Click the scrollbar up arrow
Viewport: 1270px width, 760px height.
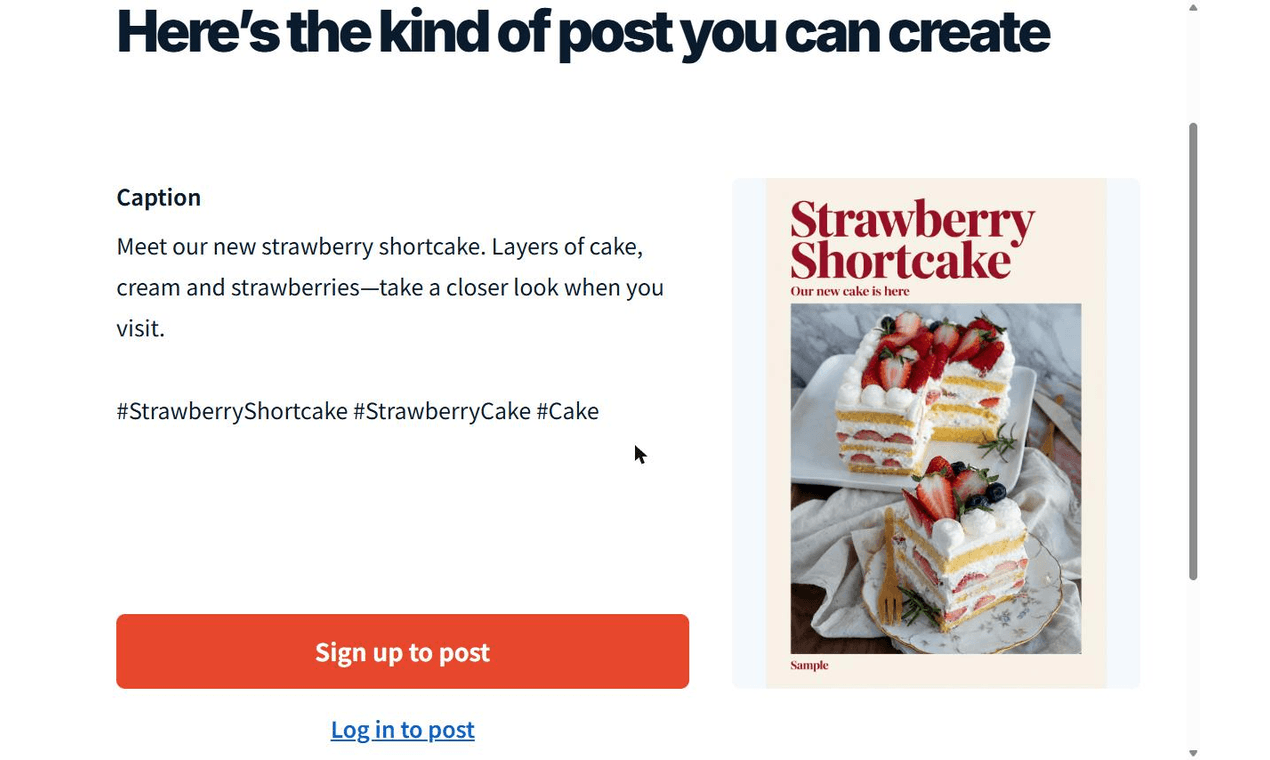(1193, 8)
